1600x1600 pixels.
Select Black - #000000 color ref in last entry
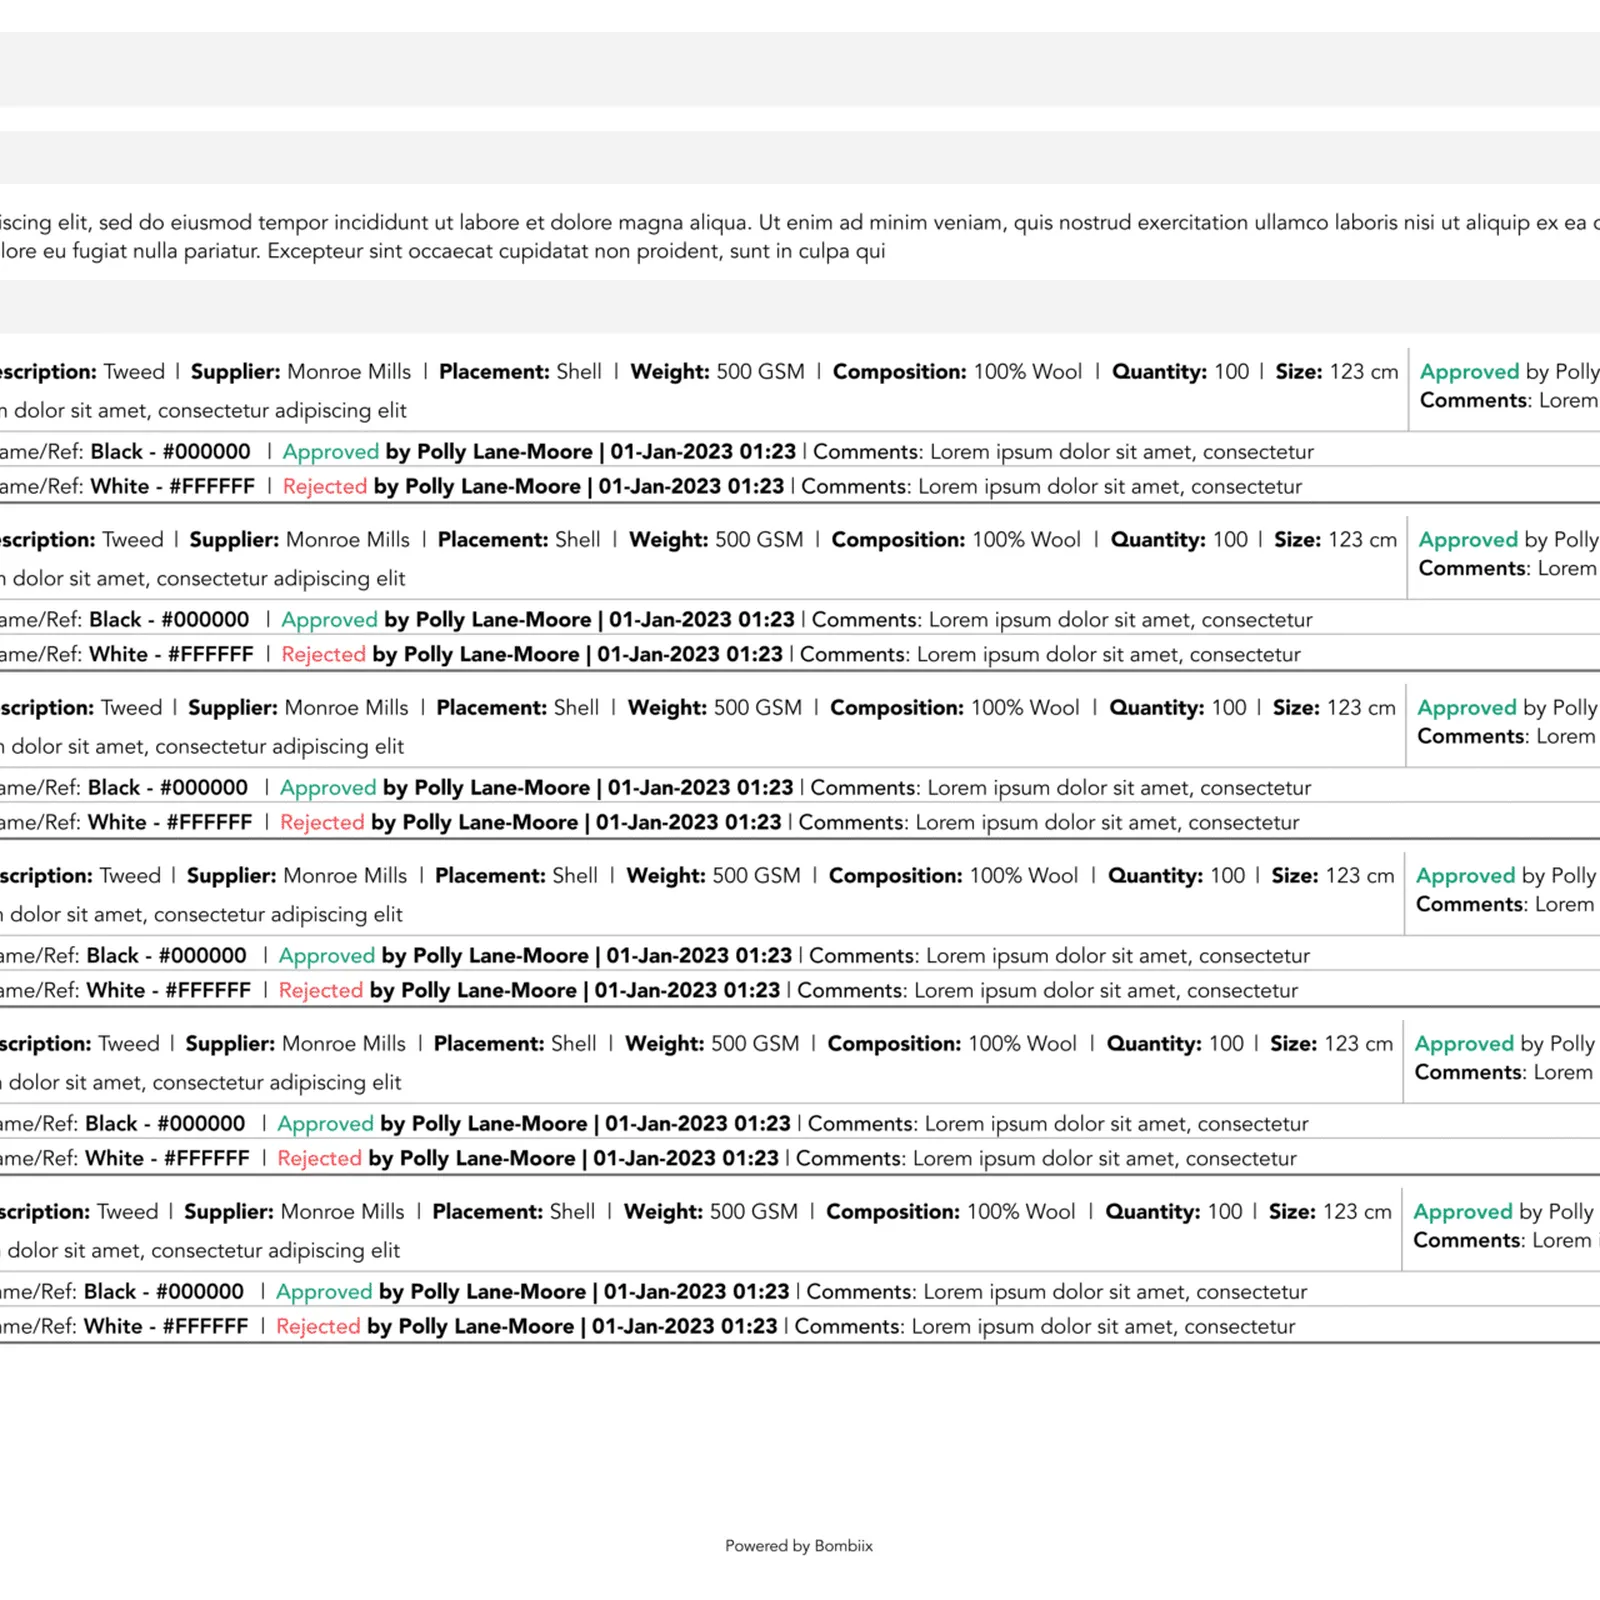point(164,1292)
